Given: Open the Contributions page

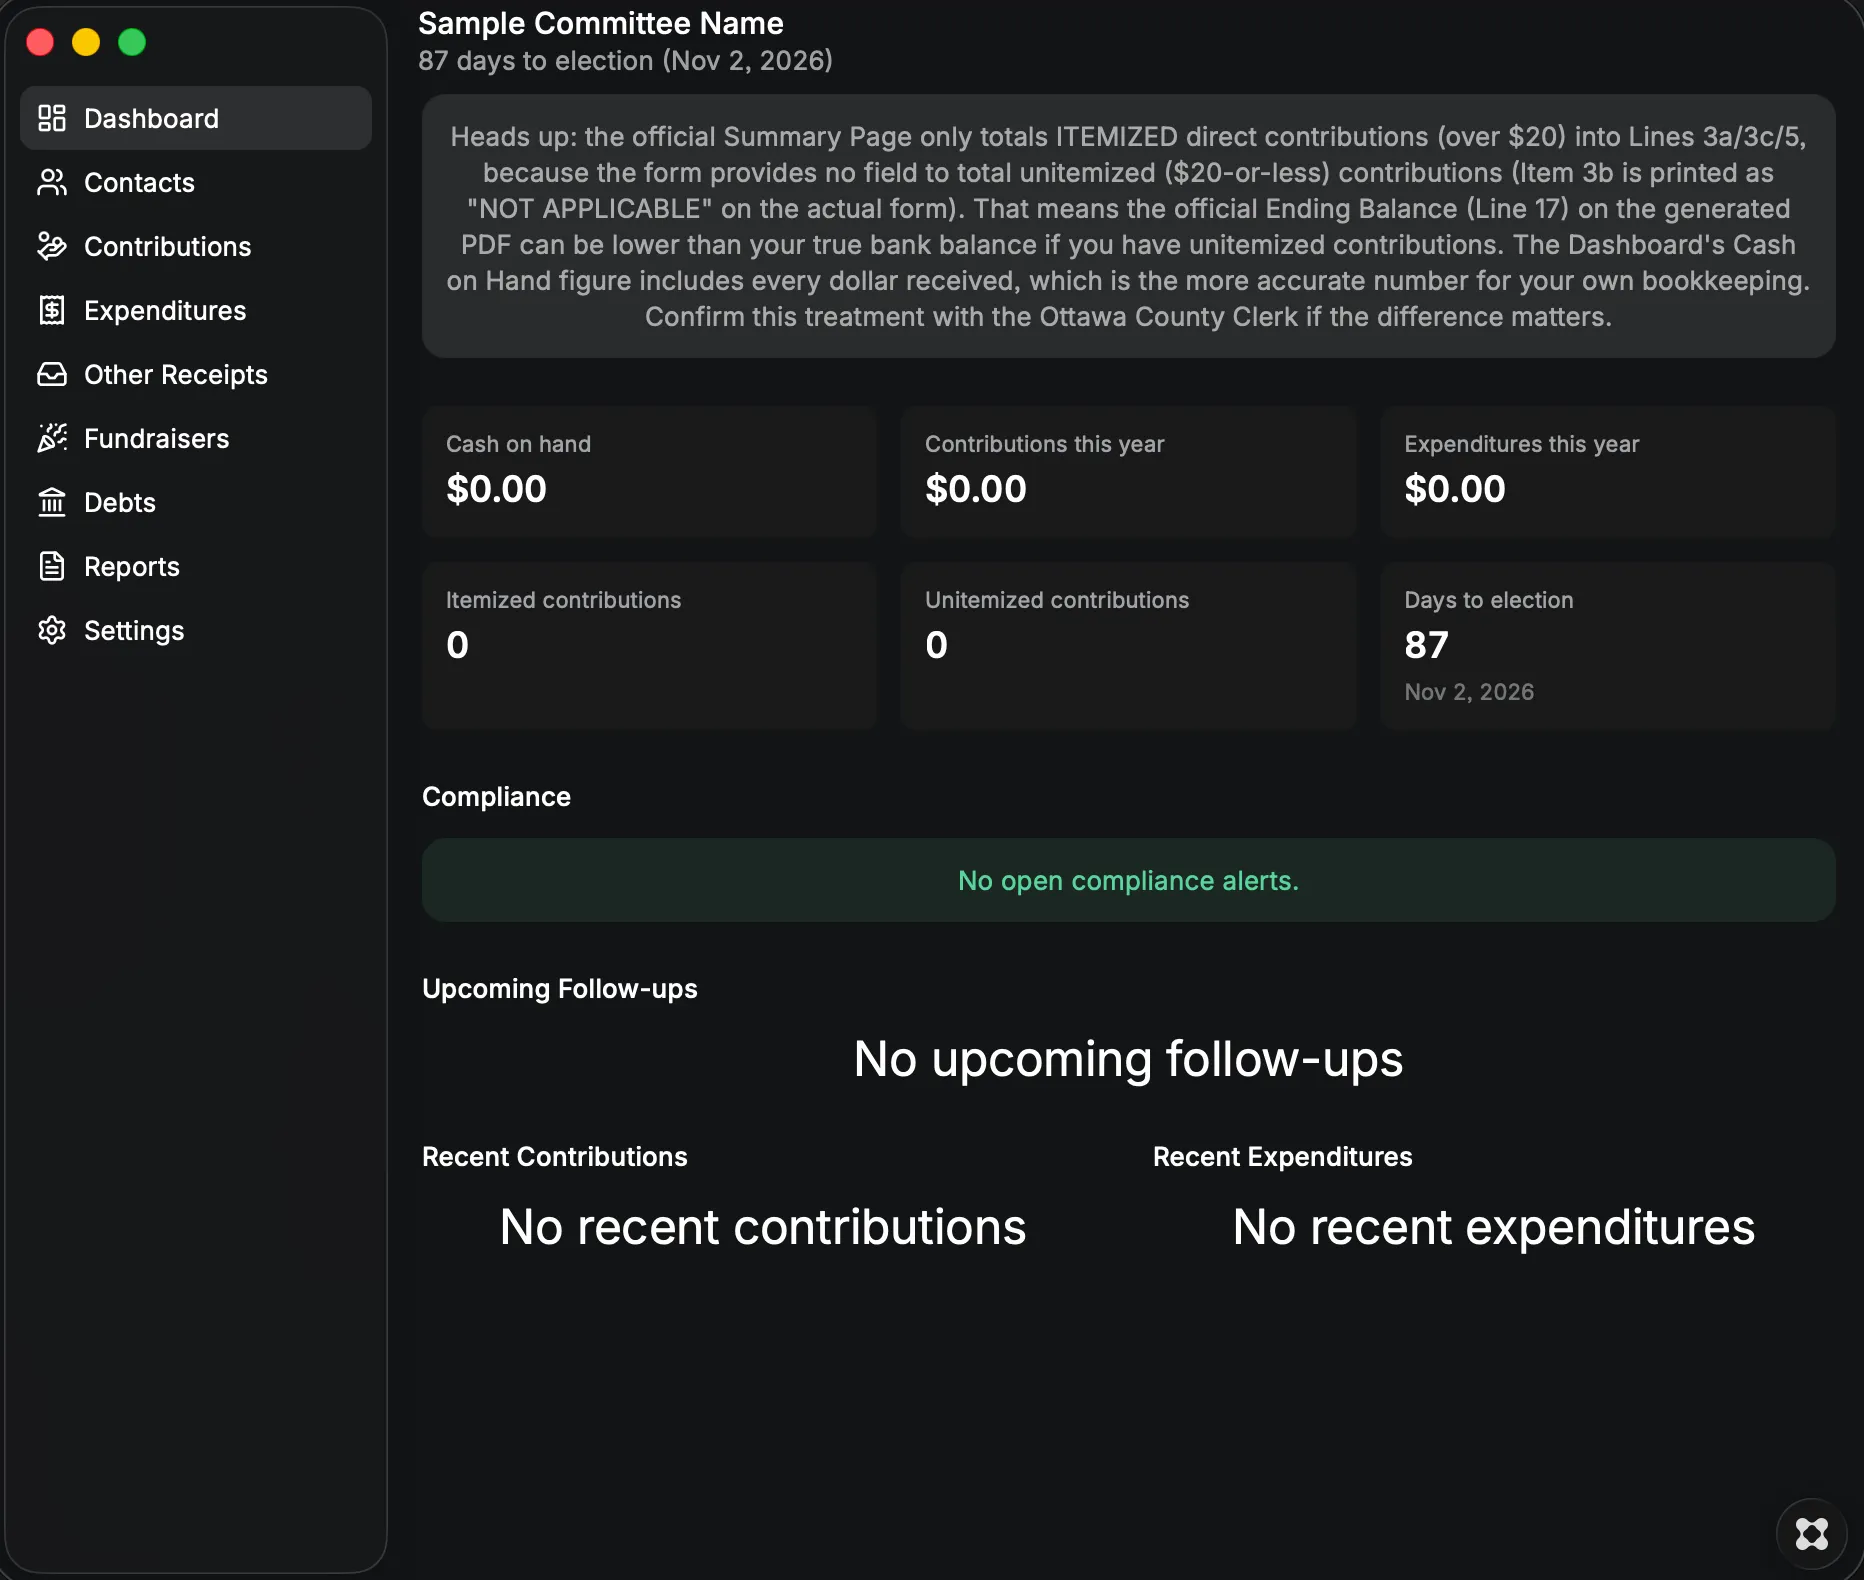Looking at the screenshot, I should [196, 246].
